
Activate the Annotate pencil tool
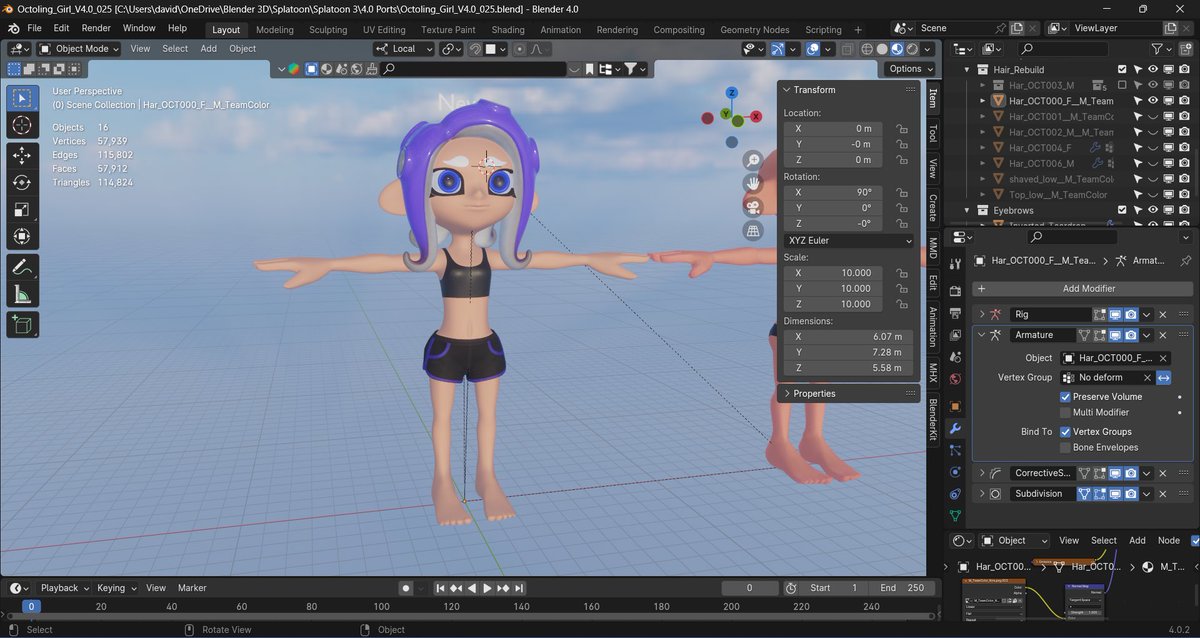pos(23,267)
